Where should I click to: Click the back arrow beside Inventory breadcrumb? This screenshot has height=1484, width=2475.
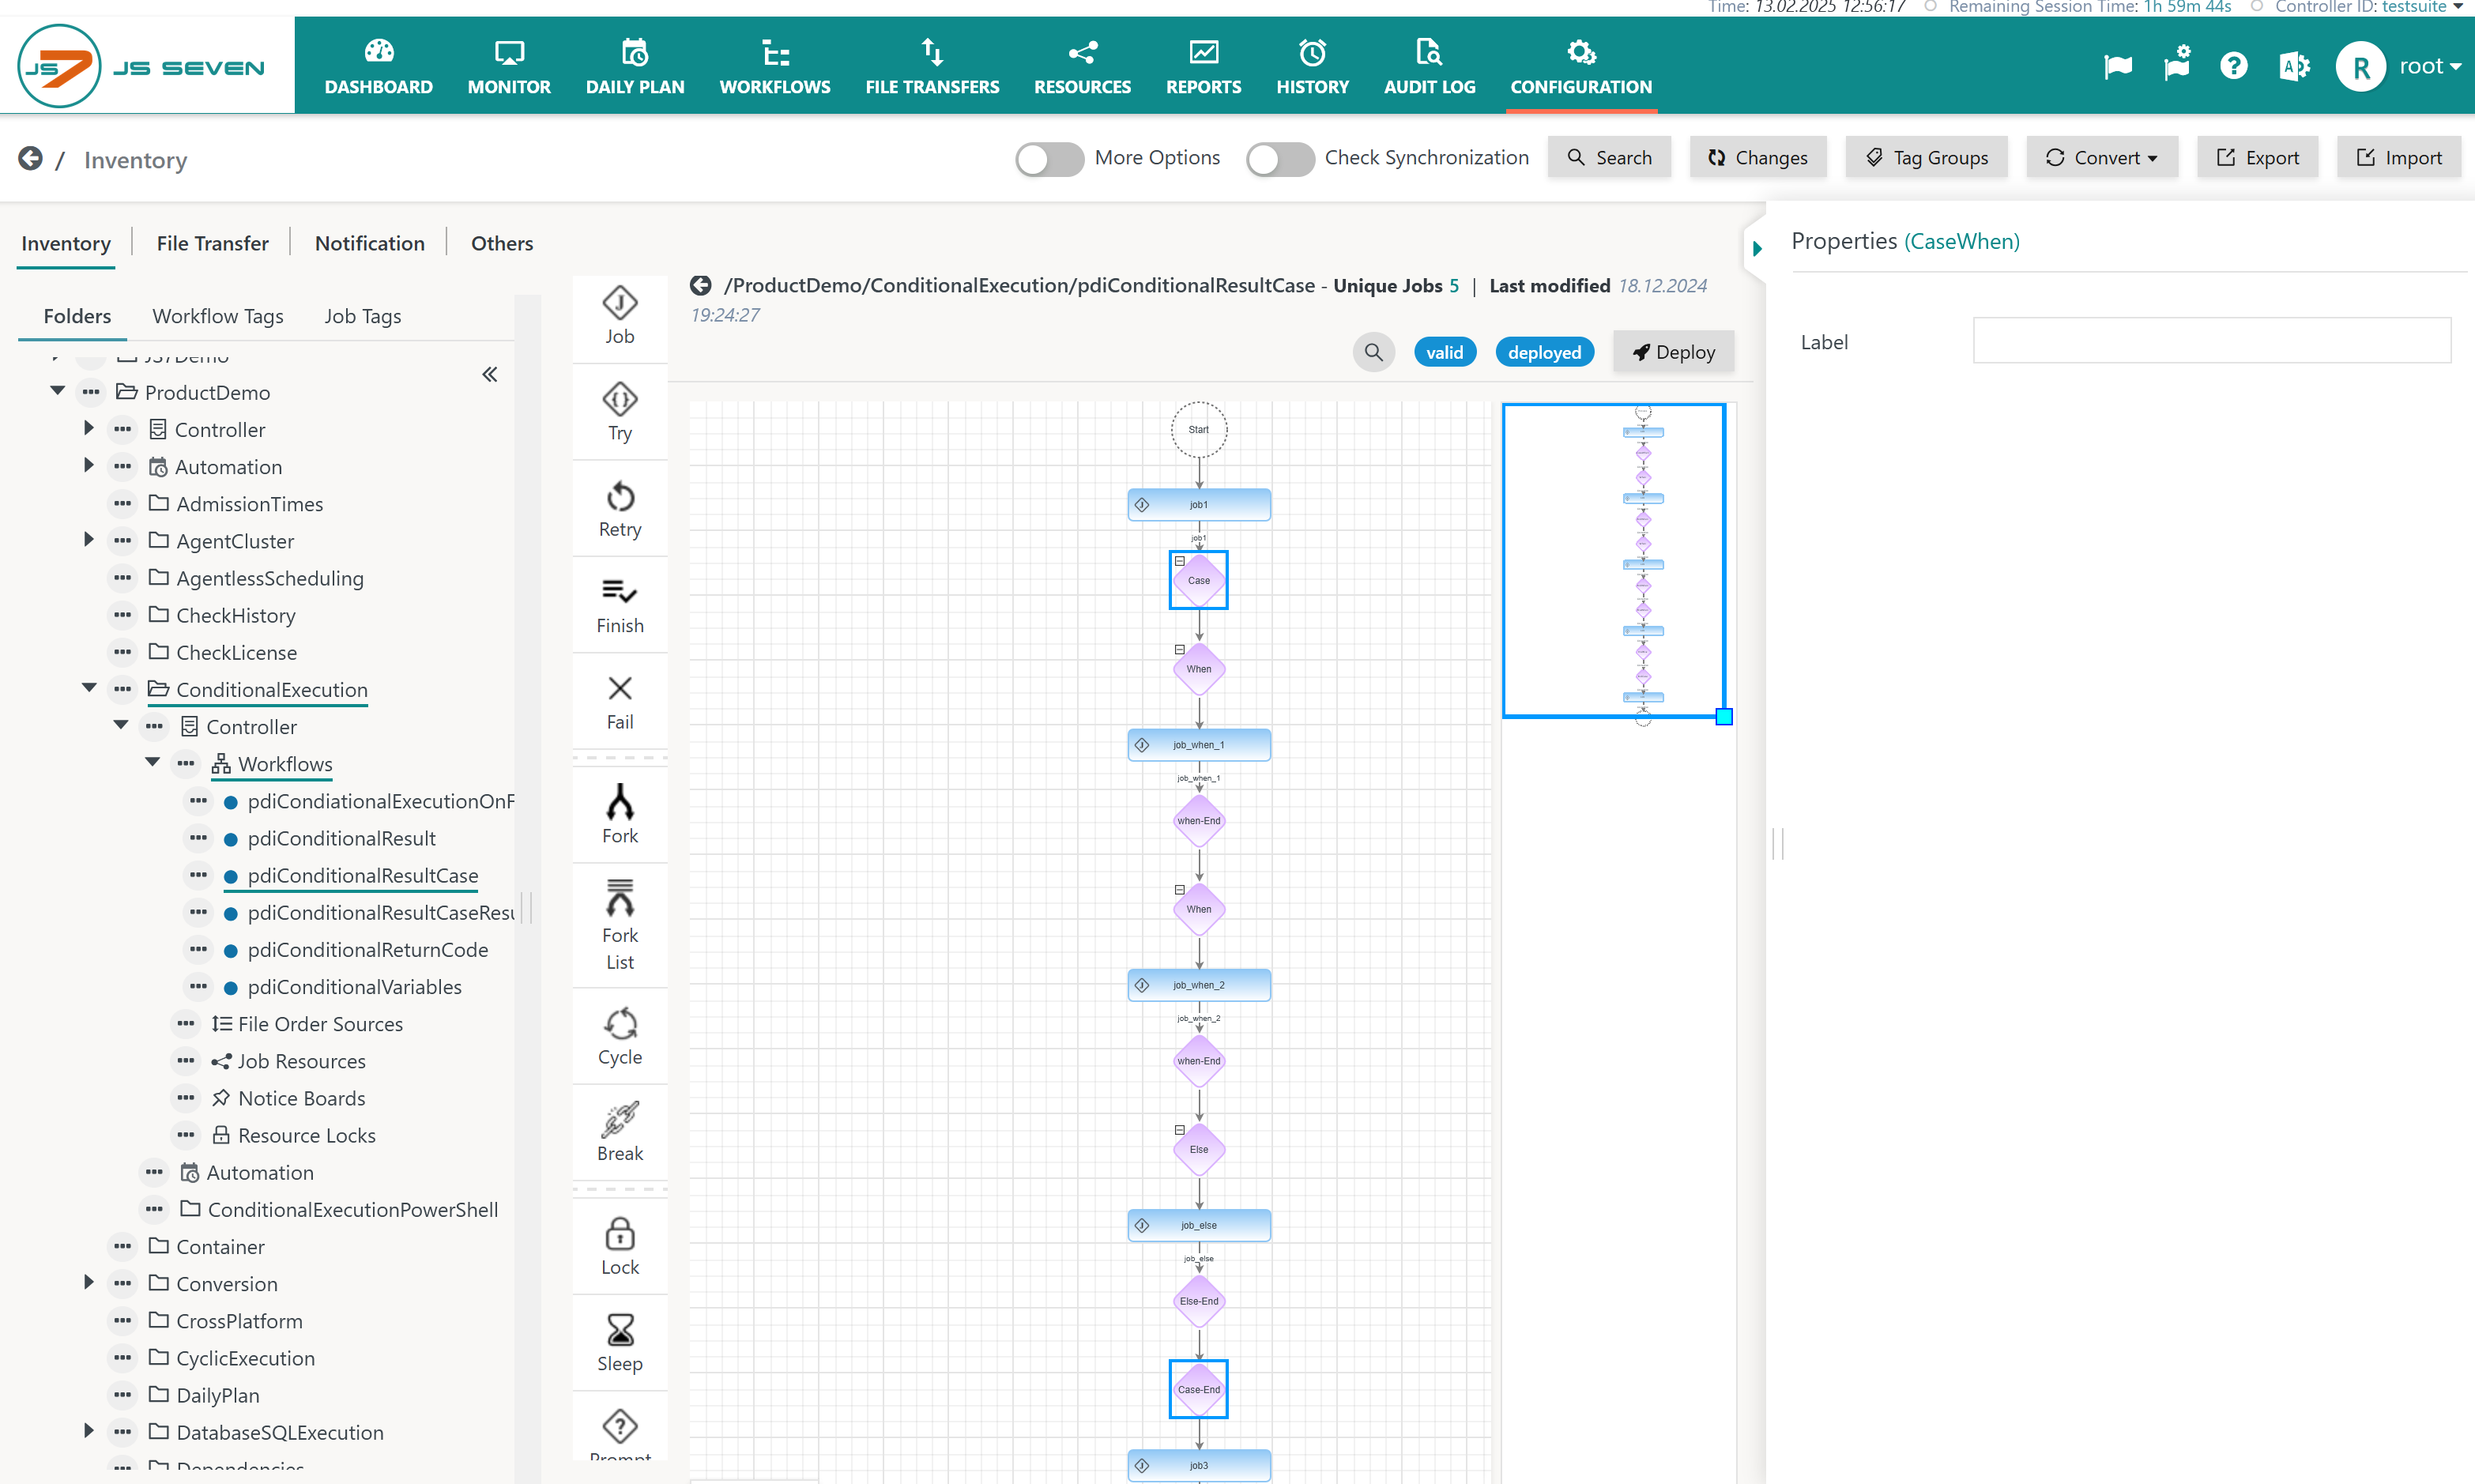pyautogui.click(x=30, y=158)
